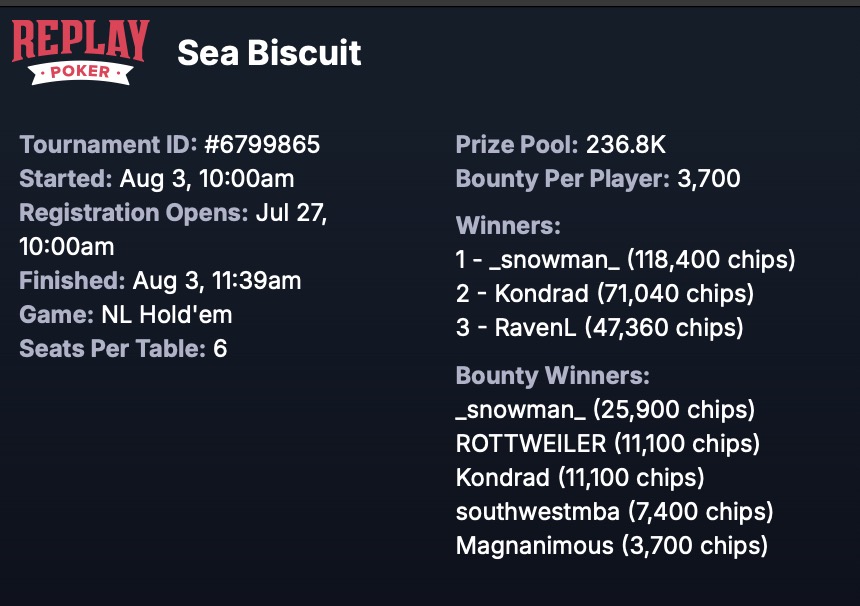860x606 pixels.
Task: Click the Bounty Winners heading
Action: [552, 376]
